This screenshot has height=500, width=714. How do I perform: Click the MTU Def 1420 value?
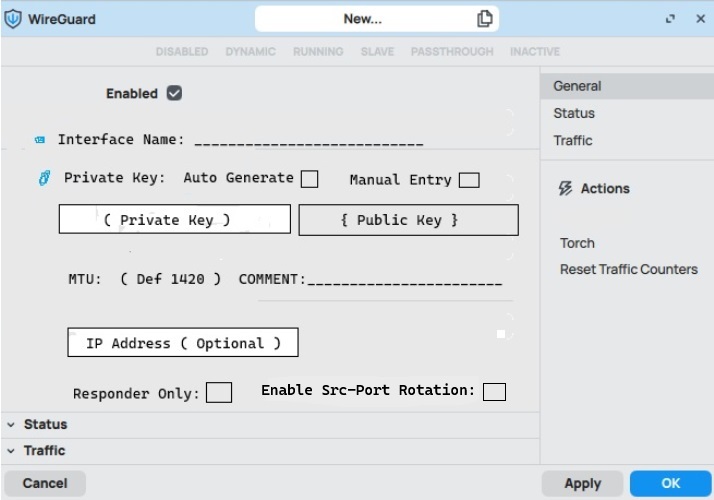coord(171,279)
